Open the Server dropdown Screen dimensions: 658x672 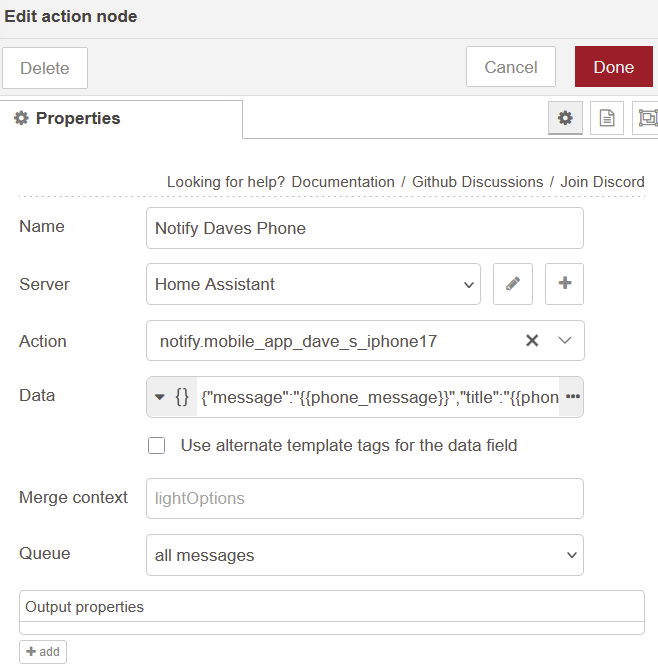click(x=313, y=284)
